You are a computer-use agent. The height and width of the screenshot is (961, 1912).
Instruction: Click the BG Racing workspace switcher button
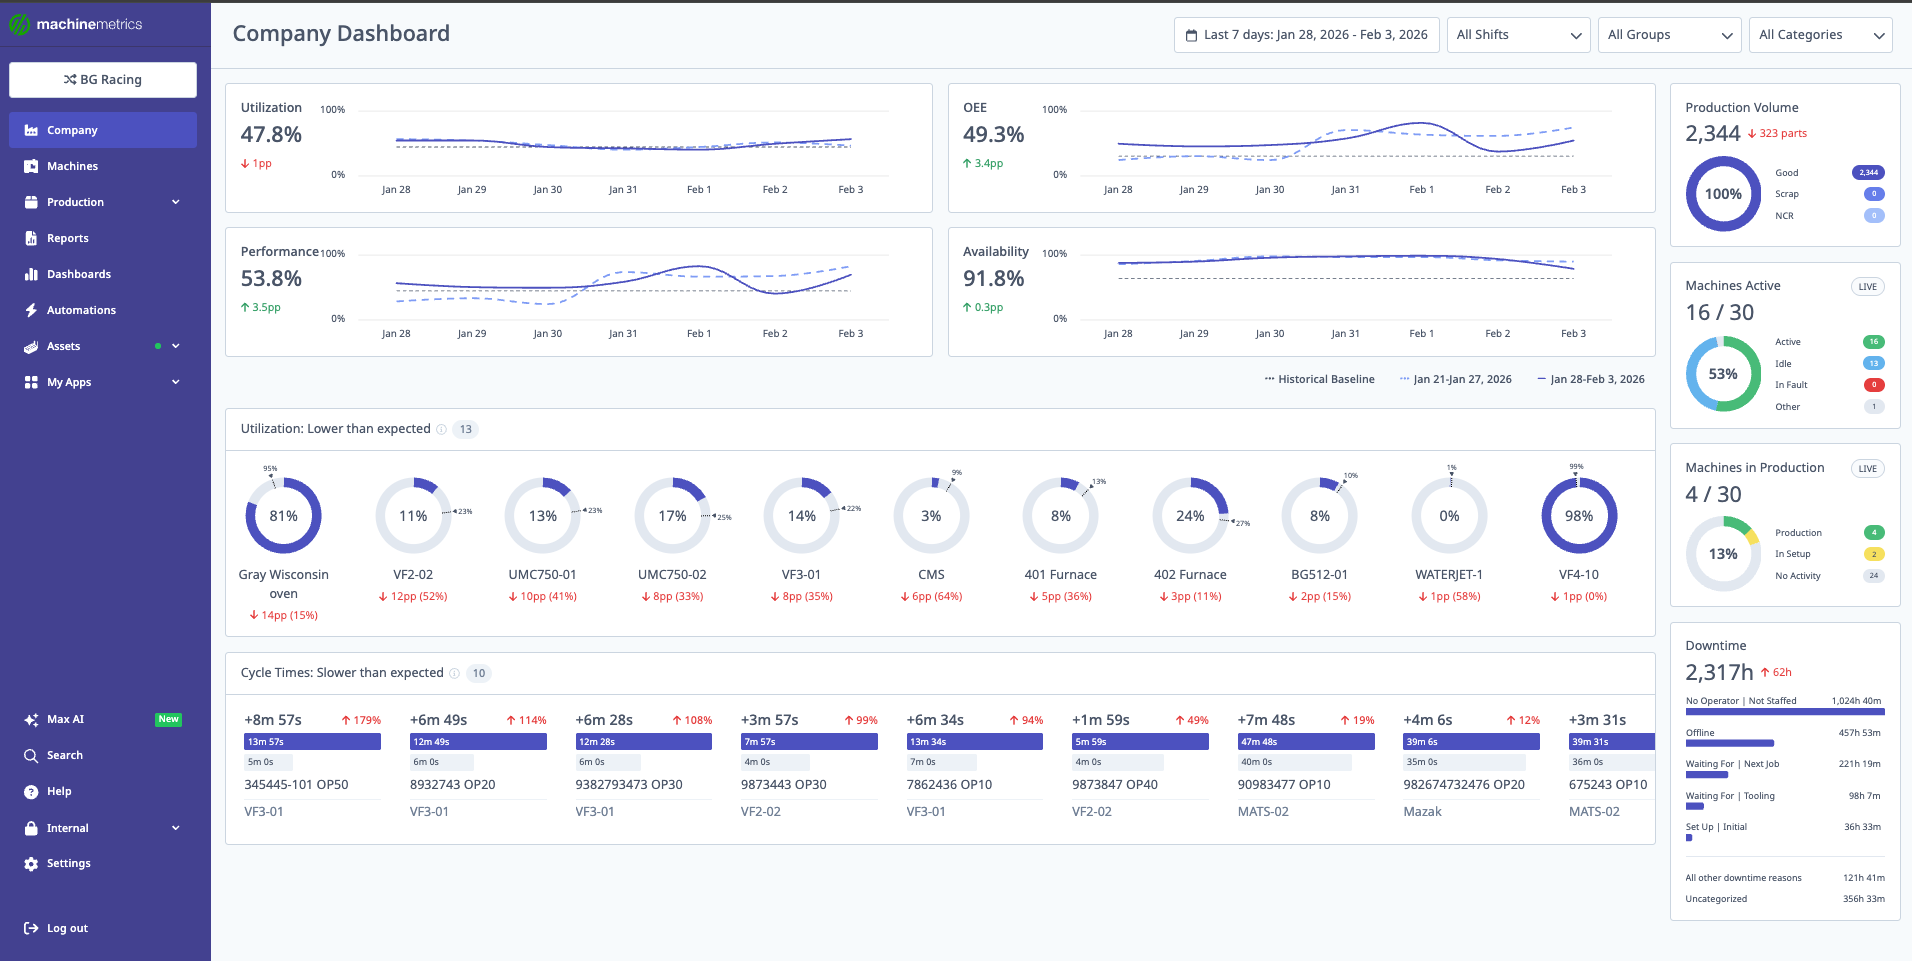102,79
